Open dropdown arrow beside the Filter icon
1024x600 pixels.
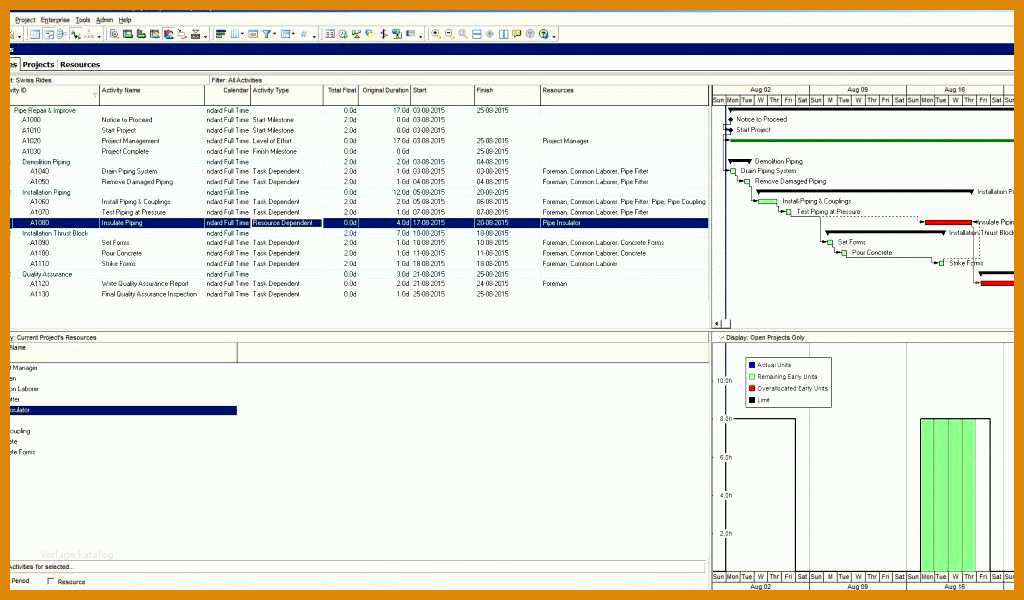274,35
